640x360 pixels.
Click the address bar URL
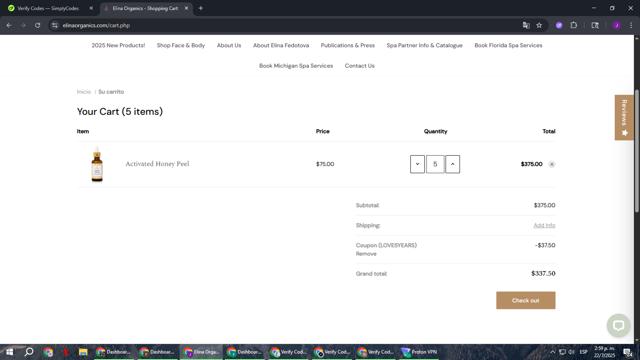96,25
